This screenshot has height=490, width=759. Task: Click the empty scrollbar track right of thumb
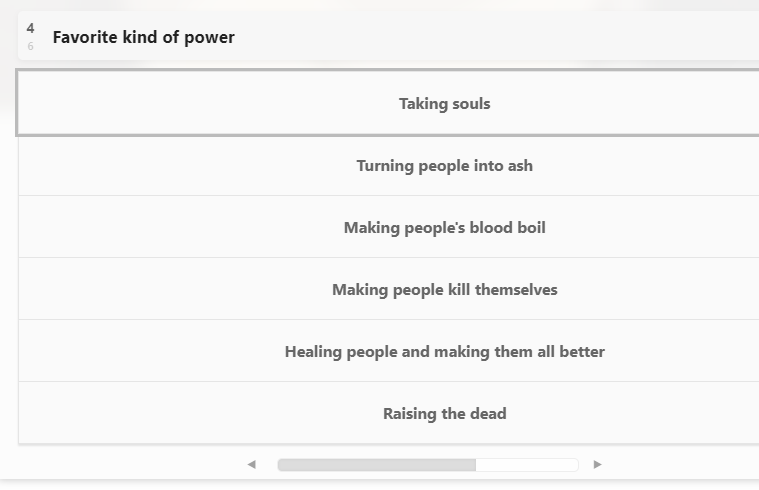coord(527,465)
